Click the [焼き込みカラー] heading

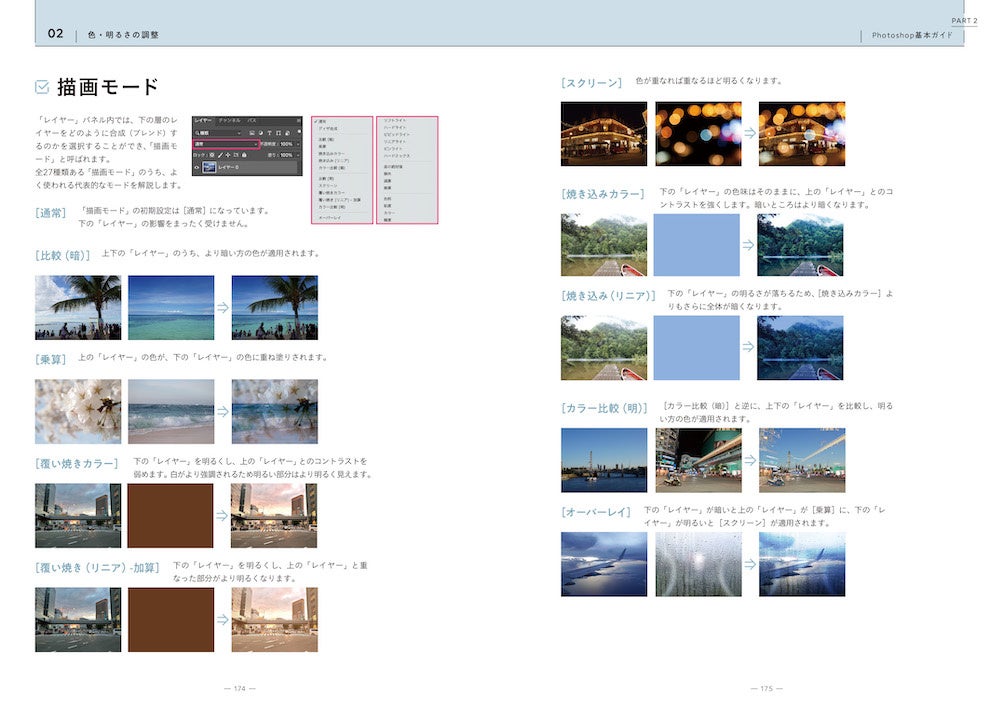[x=603, y=193]
